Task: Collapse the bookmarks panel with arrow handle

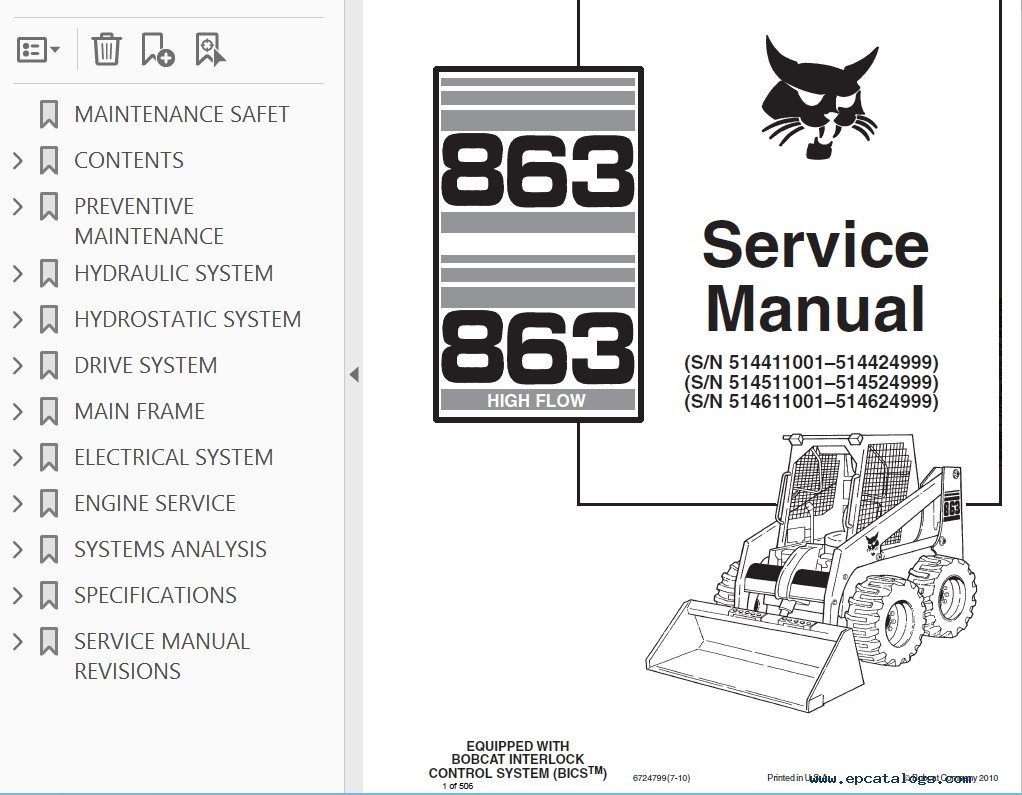Action: 354,375
